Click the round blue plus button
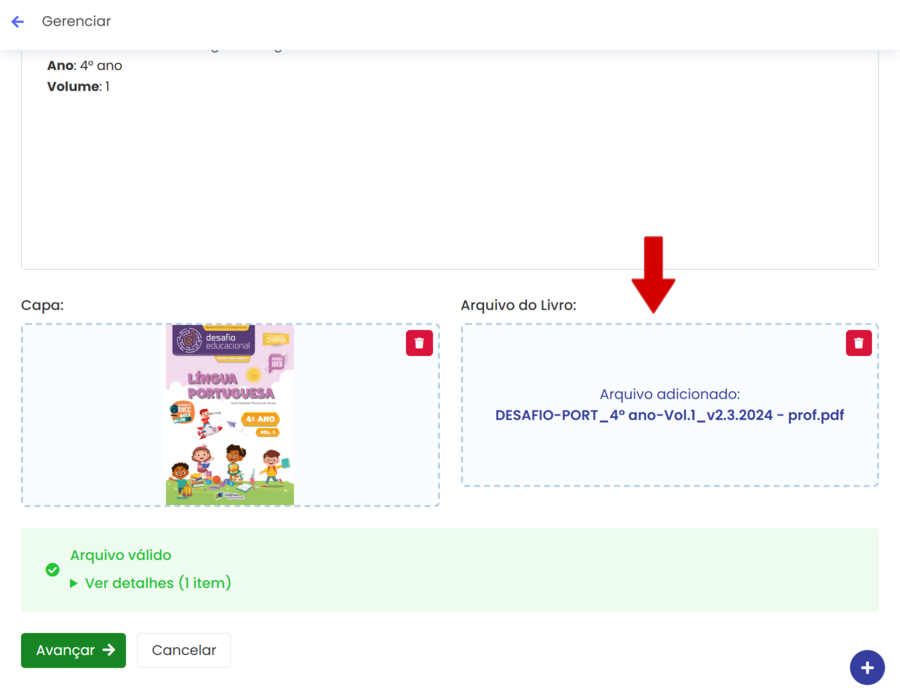The width and height of the screenshot is (900, 700). tap(866, 668)
